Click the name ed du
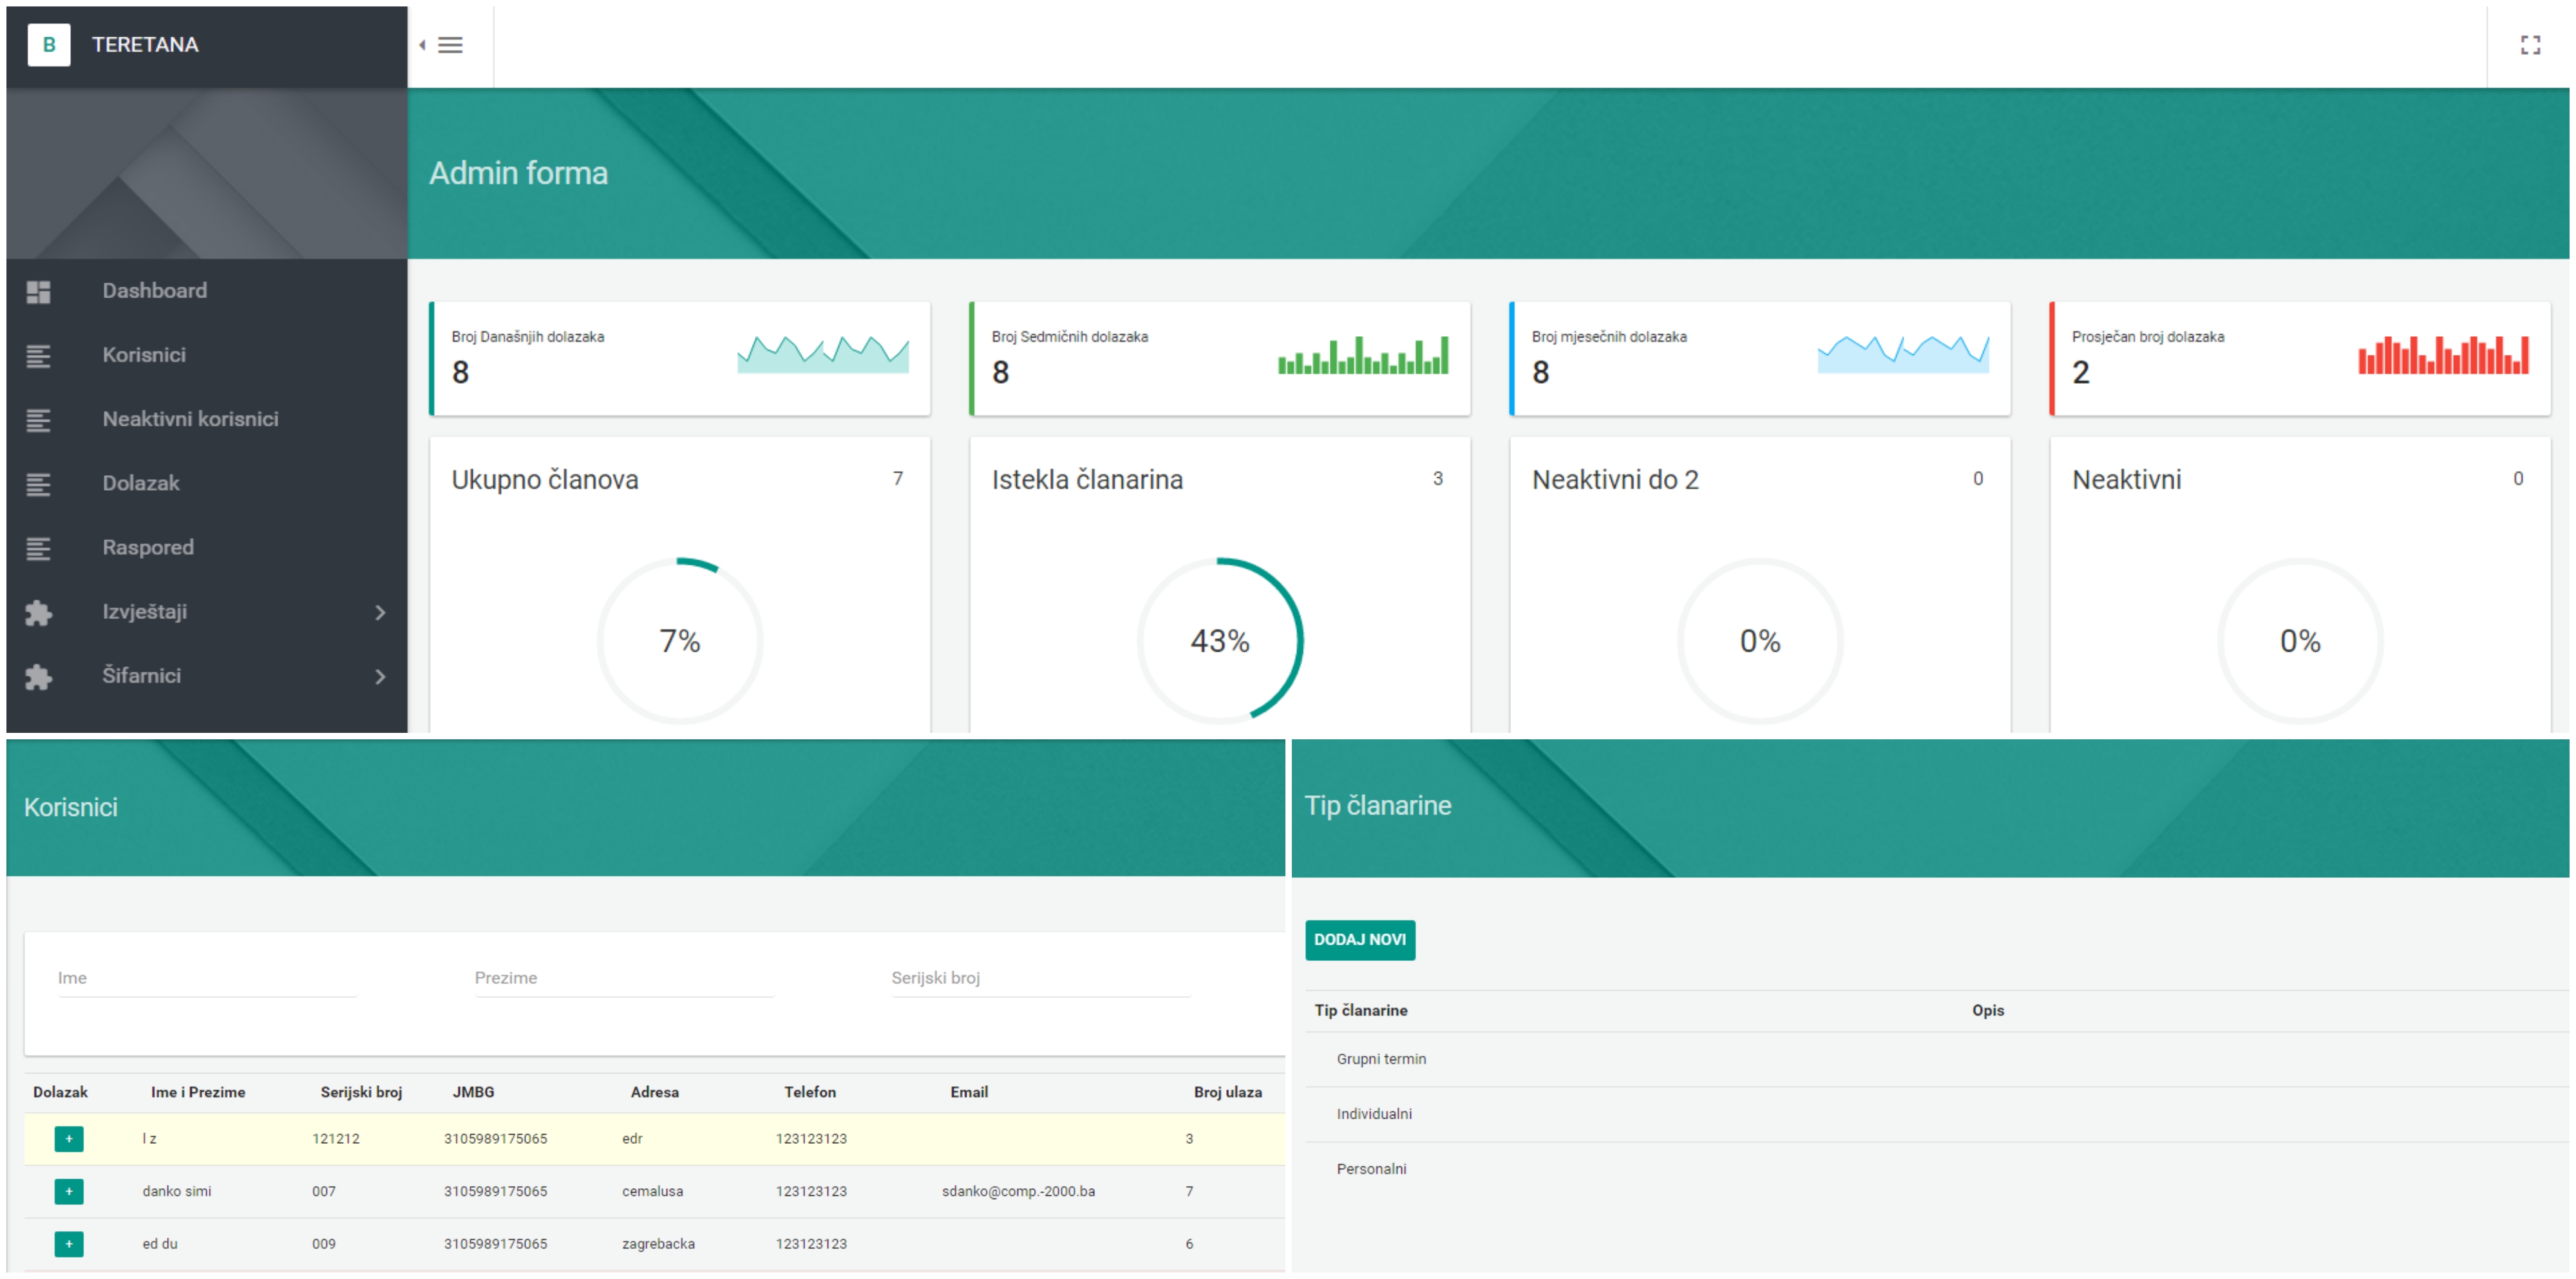 (x=160, y=1245)
